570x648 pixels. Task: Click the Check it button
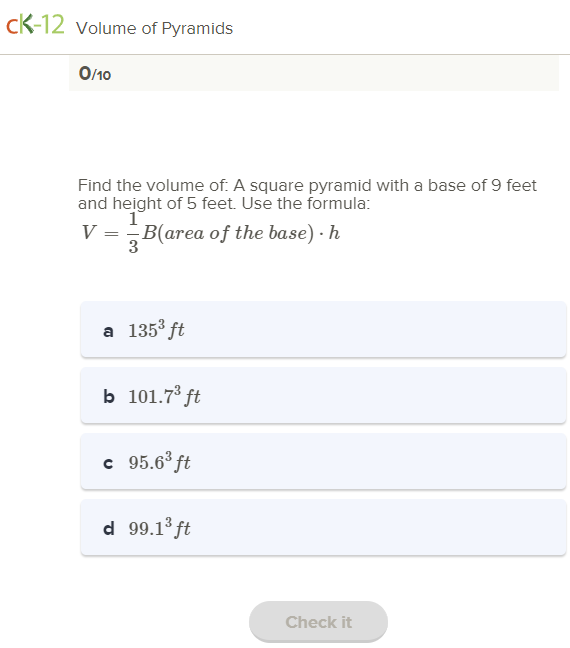point(318,622)
